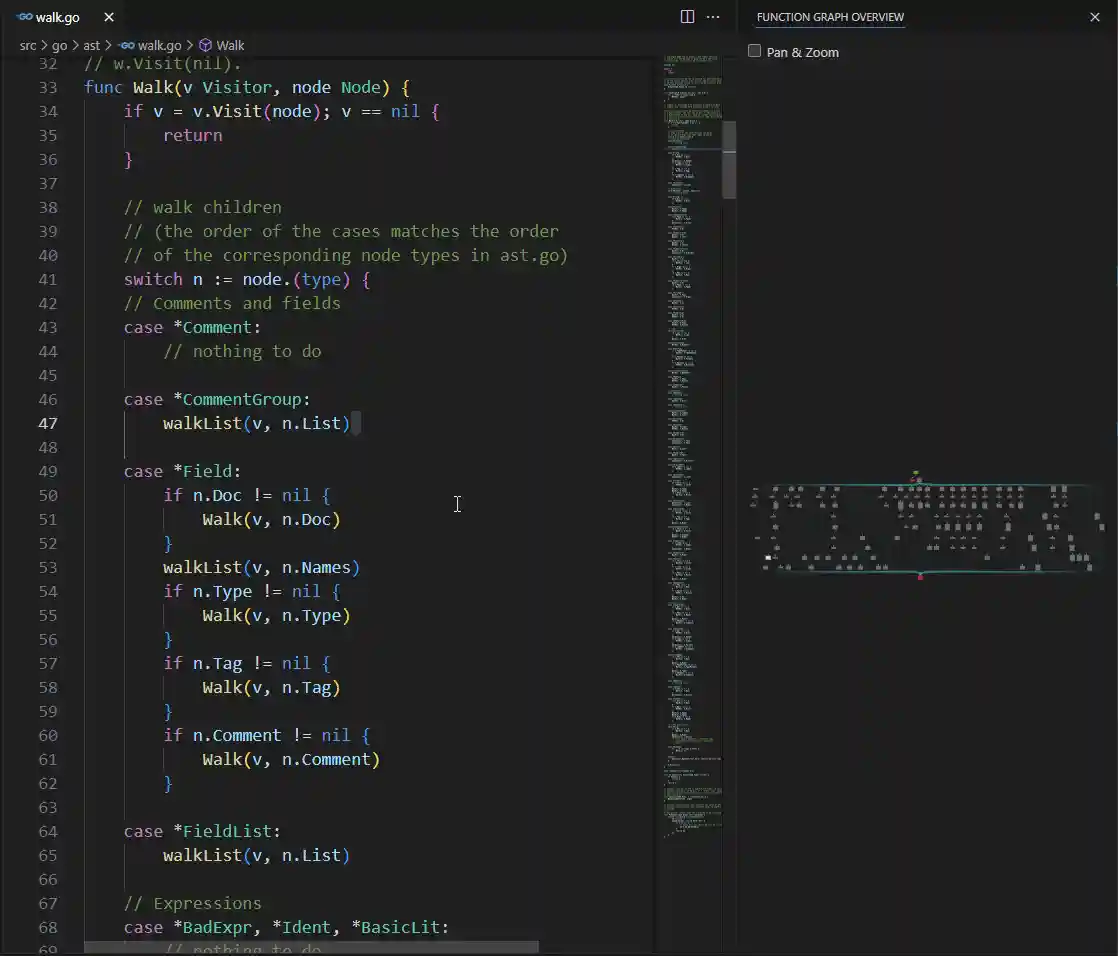Open the src breadcrumb dropdown
1118x956 pixels.
tap(28, 45)
